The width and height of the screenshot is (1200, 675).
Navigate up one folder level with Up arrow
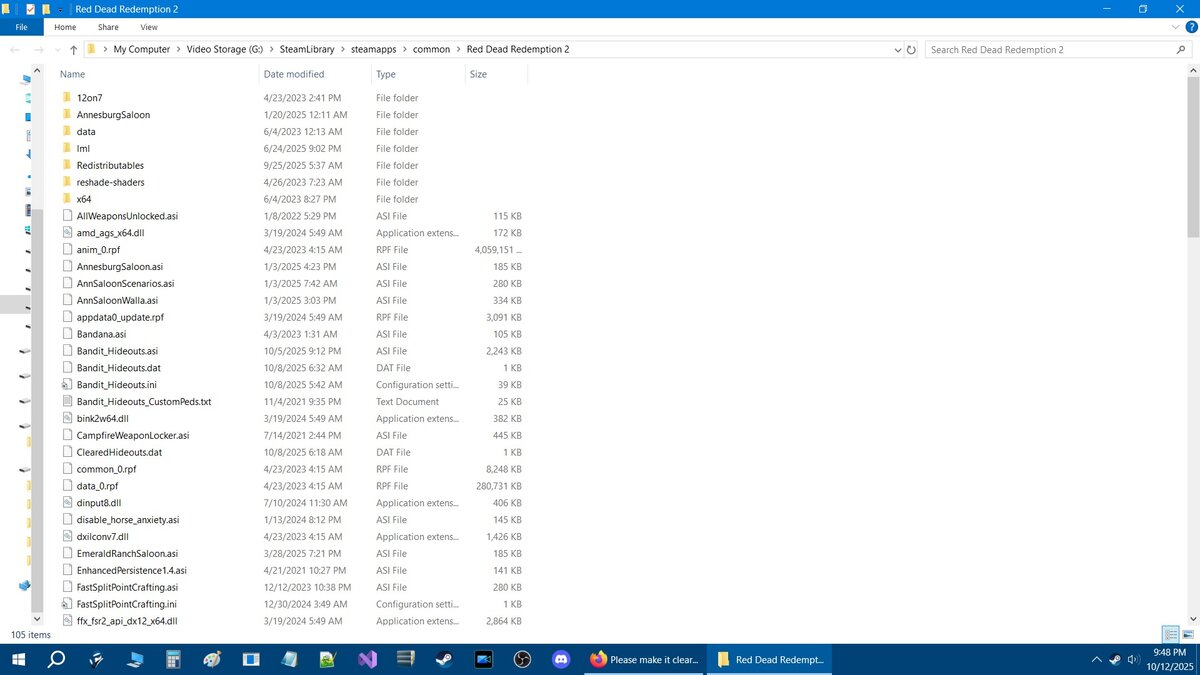click(74, 49)
